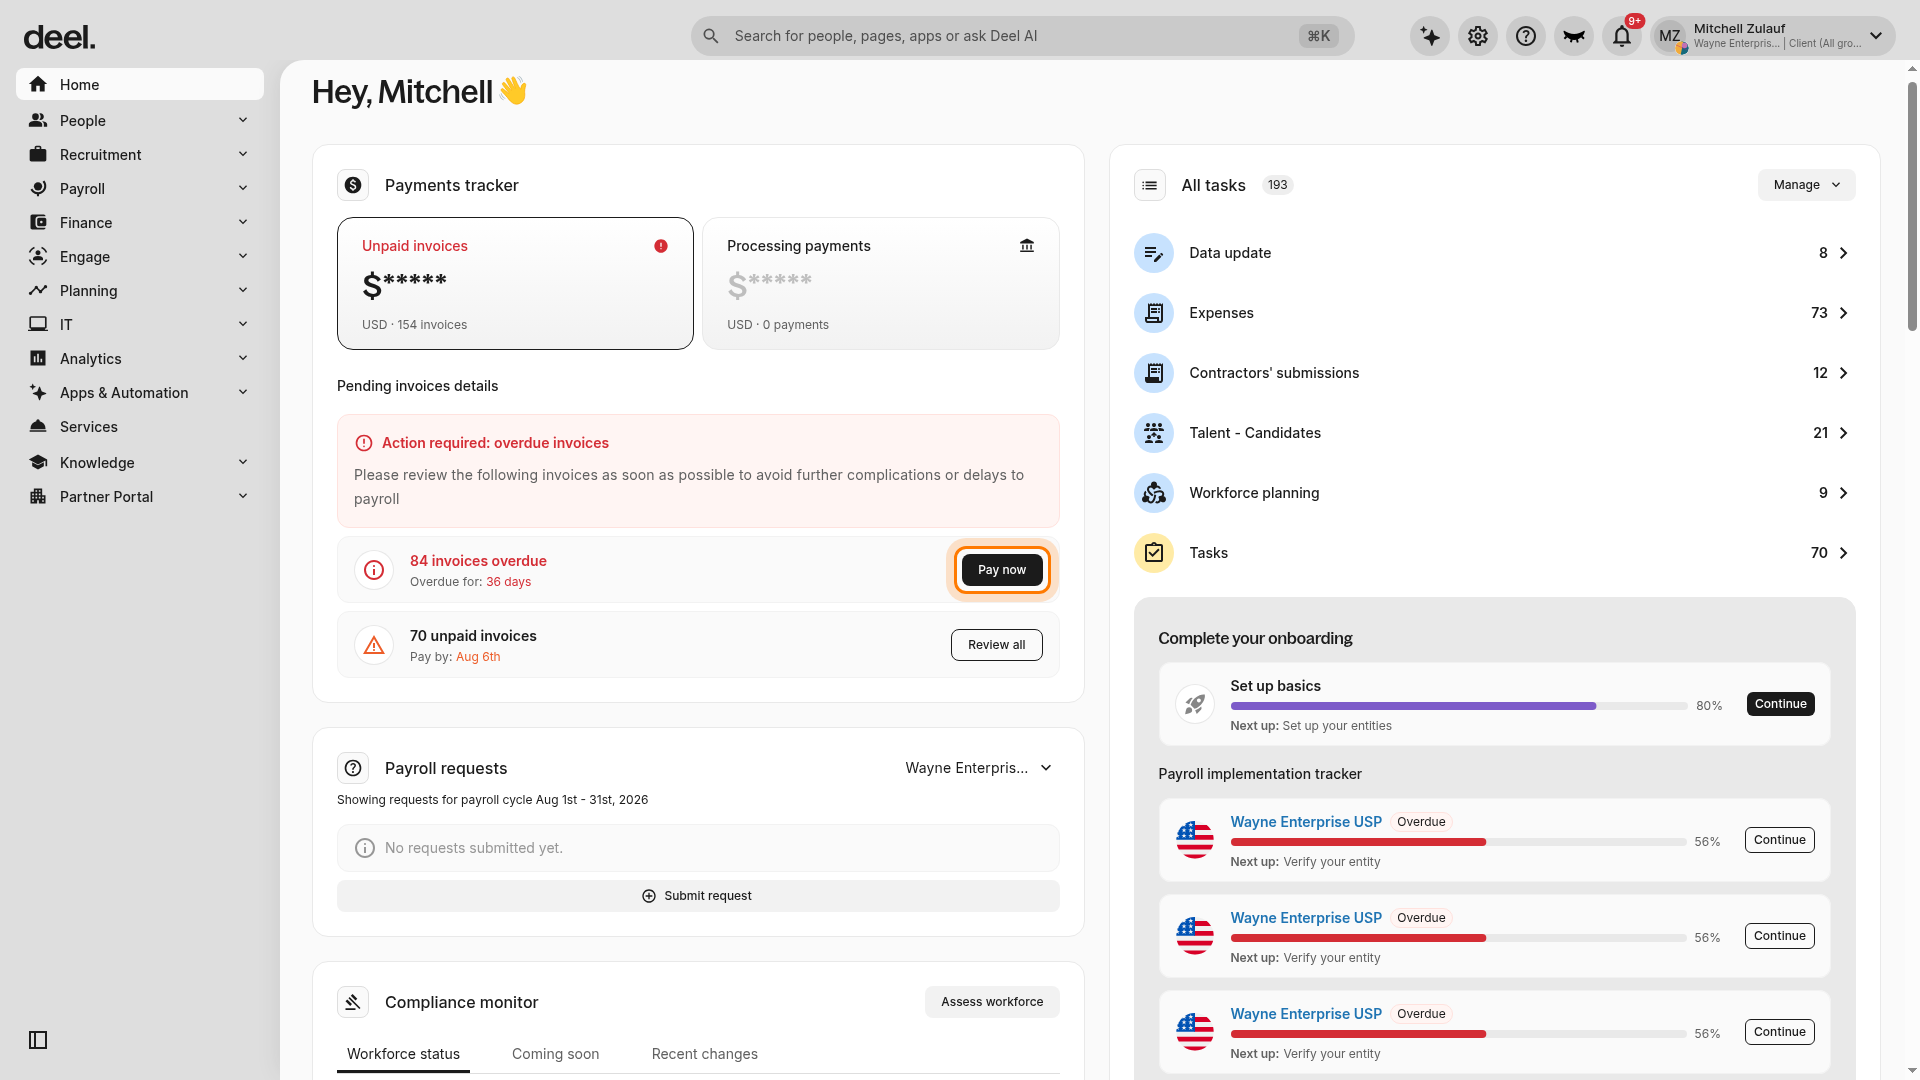Viewport: 1920px width, 1080px height.
Task: Open Wayne Enterprise USP link, first card
Action: (1306, 822)
